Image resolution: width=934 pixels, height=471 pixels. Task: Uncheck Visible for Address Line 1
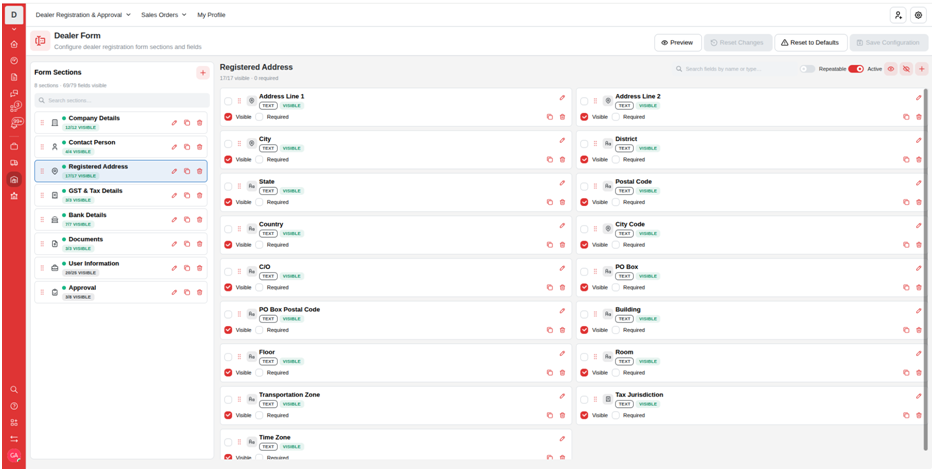point(228,117)
